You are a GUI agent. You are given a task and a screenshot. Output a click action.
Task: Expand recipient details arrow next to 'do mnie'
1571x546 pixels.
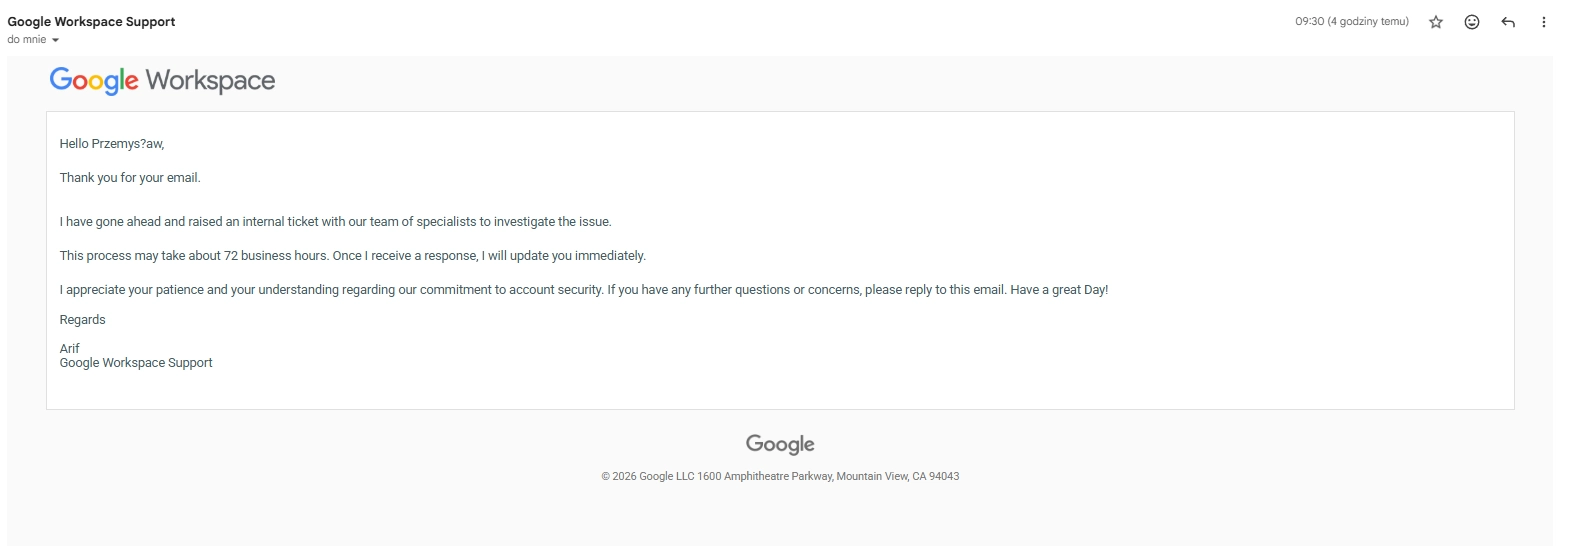[55, 40]
